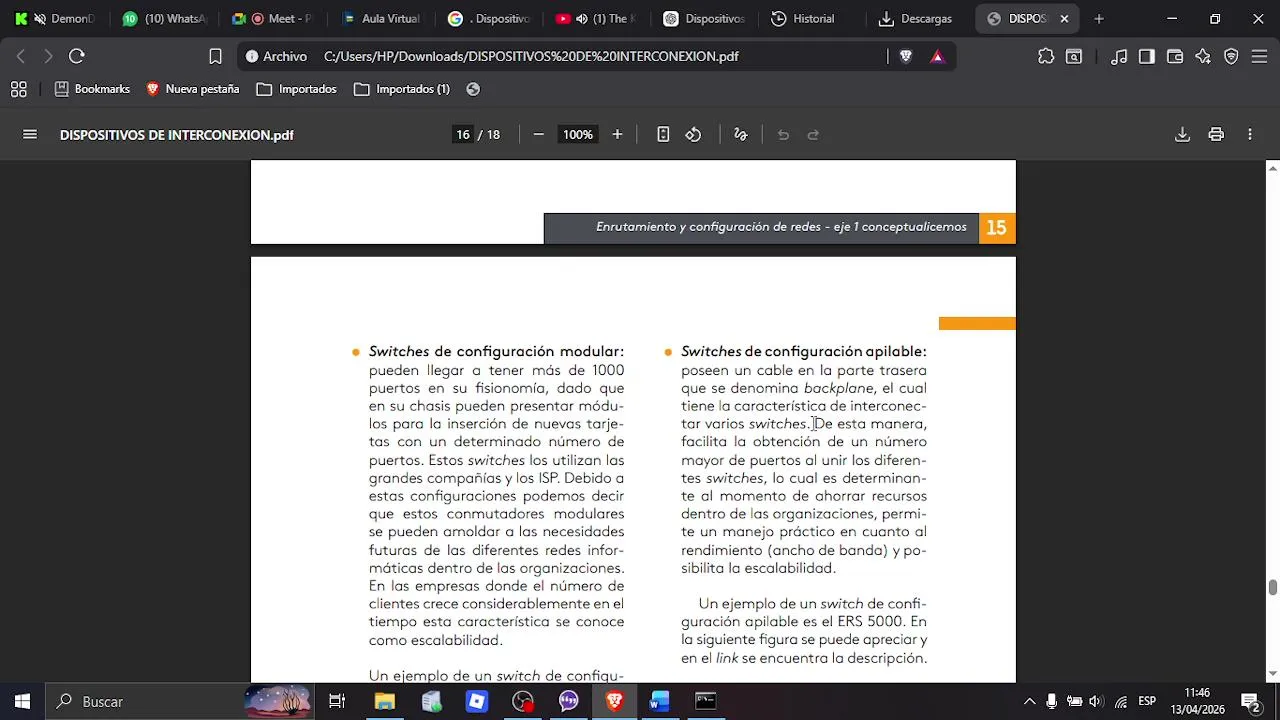Print the PDF document

click(1216, 135)
